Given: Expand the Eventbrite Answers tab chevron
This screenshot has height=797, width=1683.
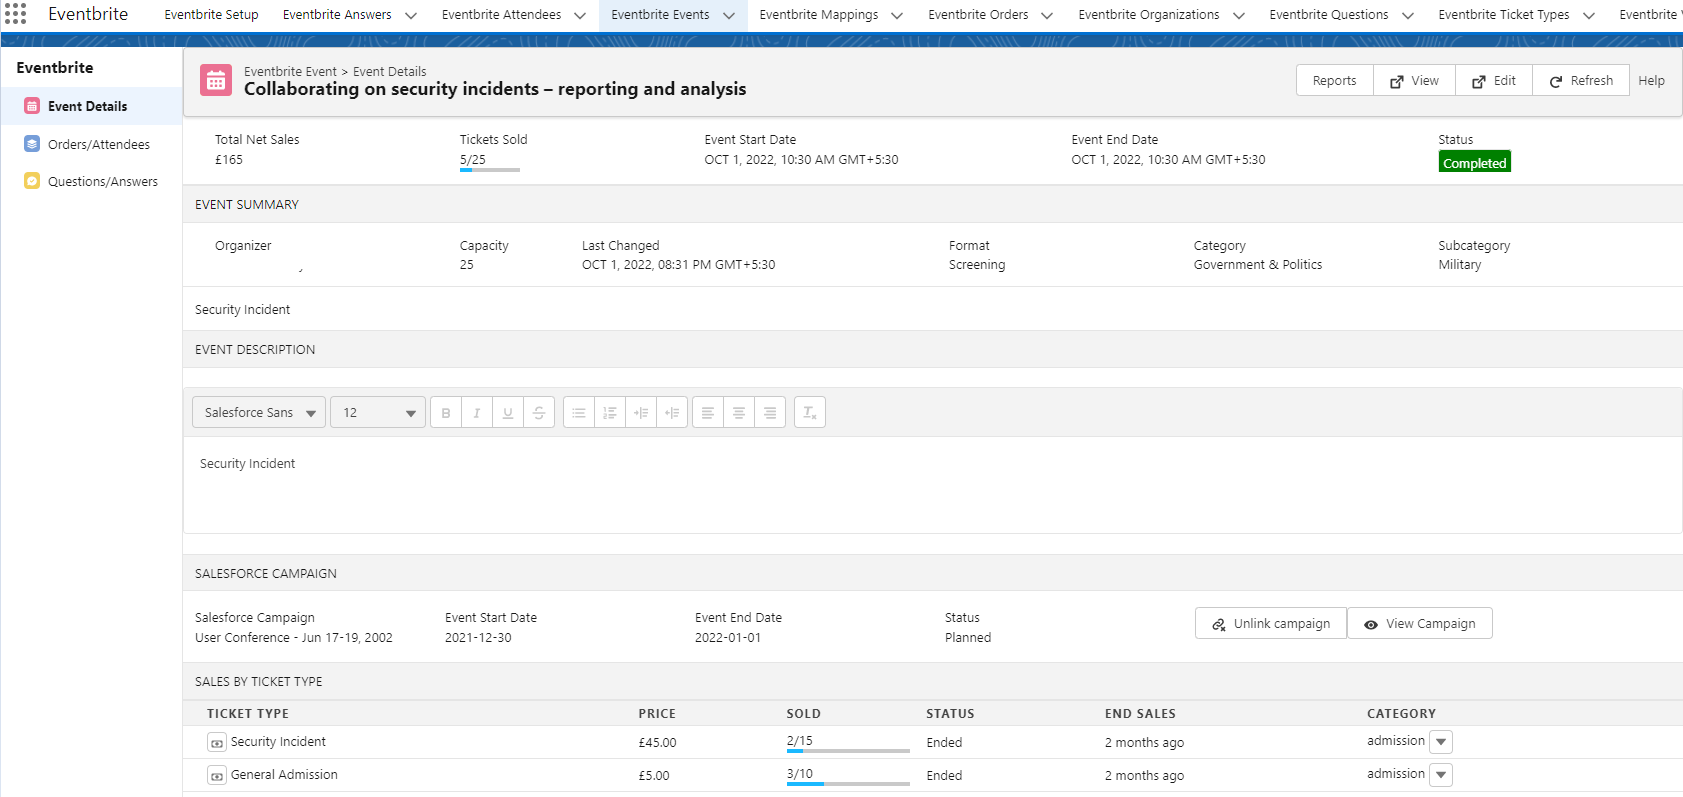Looking at the screenshot, I should 410,15.
